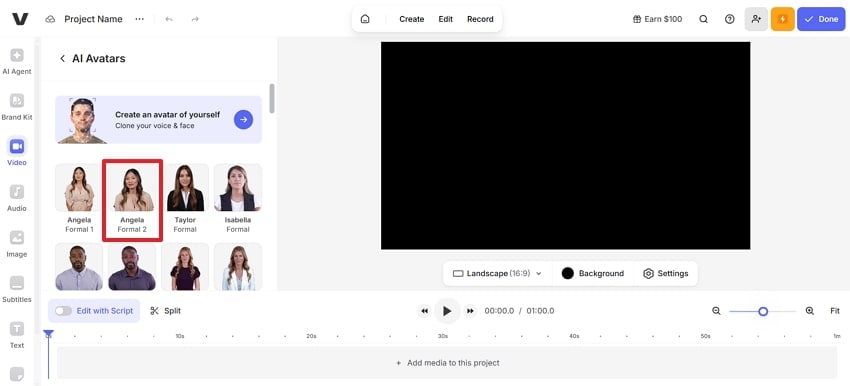Click the black video preview canvas
The width and height of the screenshot is (850, 386).
coord(565,145)
